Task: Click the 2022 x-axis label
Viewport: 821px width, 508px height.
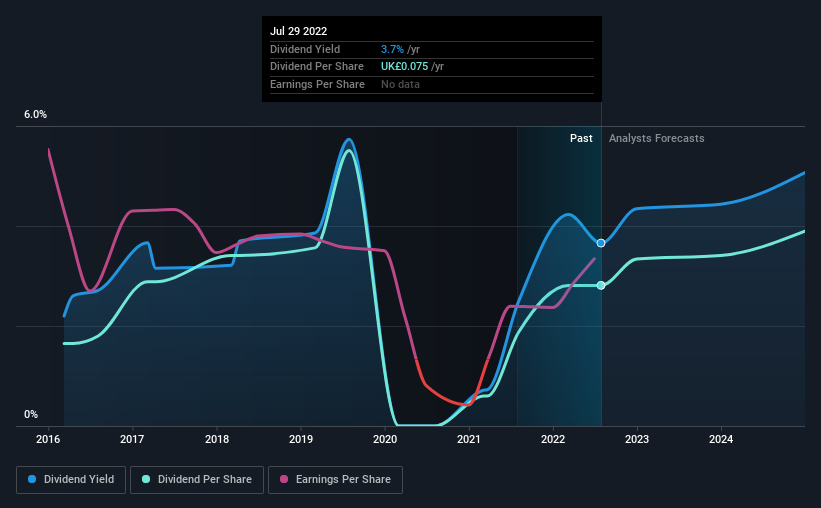Action: [x=553, y=439]
